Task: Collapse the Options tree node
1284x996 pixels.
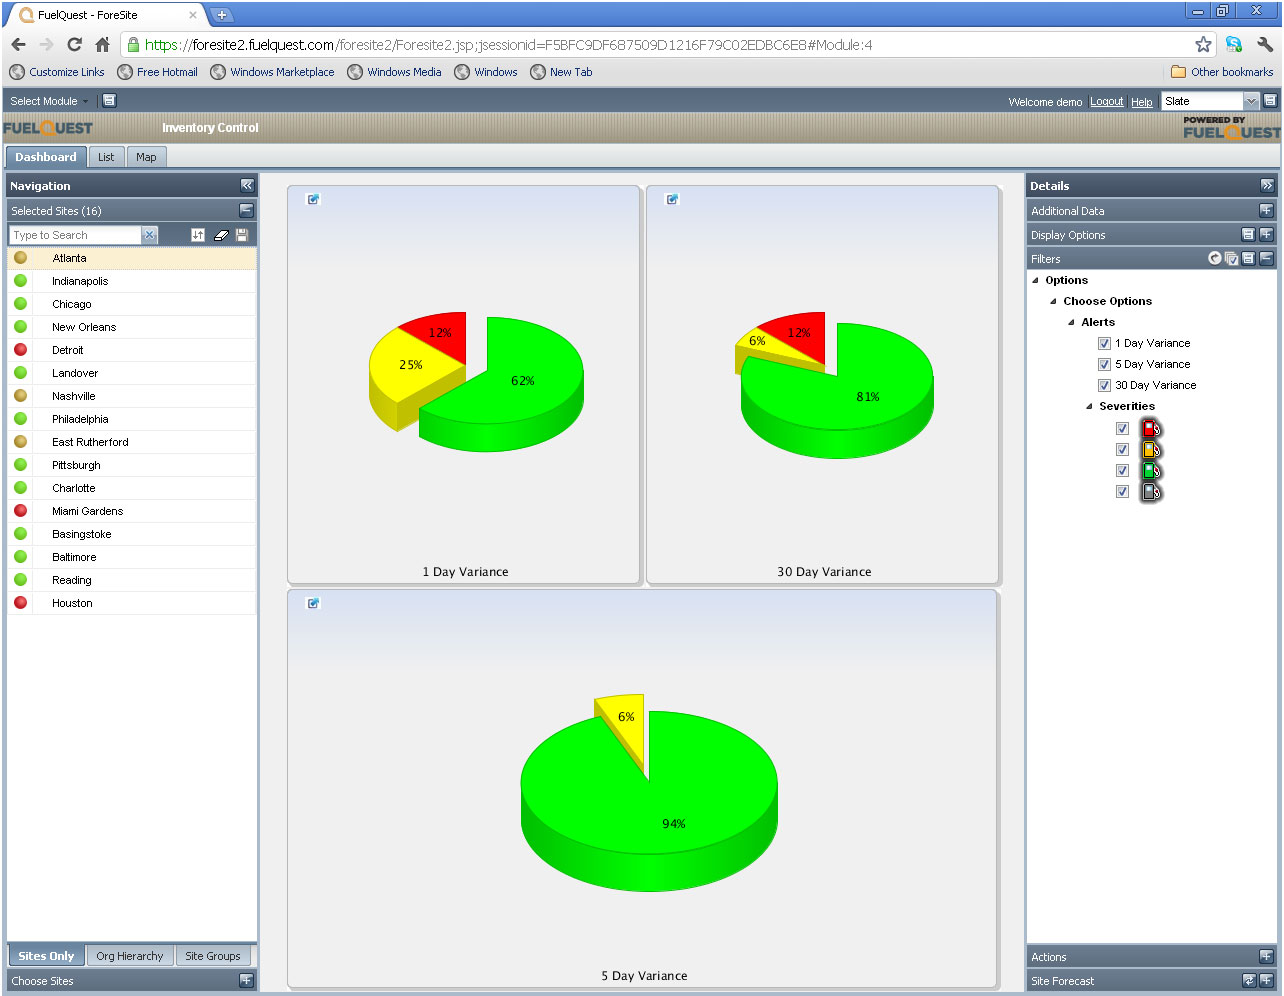Action: 1035,281
